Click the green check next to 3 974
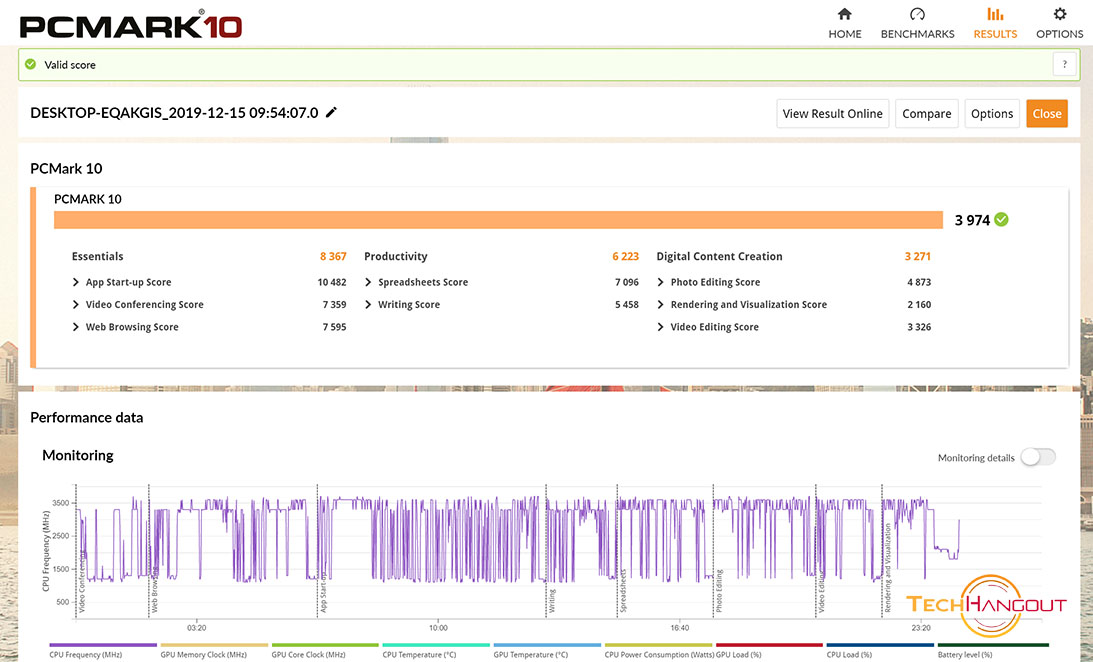1093x662 pixels. 1002,220
